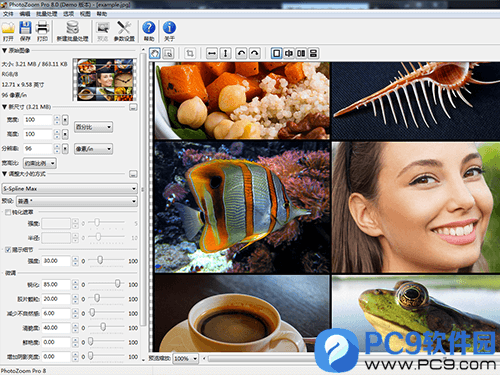The image size is (500, 375).
Task: Open the preview zoom 100% dropdown
Action: [186, 359]
